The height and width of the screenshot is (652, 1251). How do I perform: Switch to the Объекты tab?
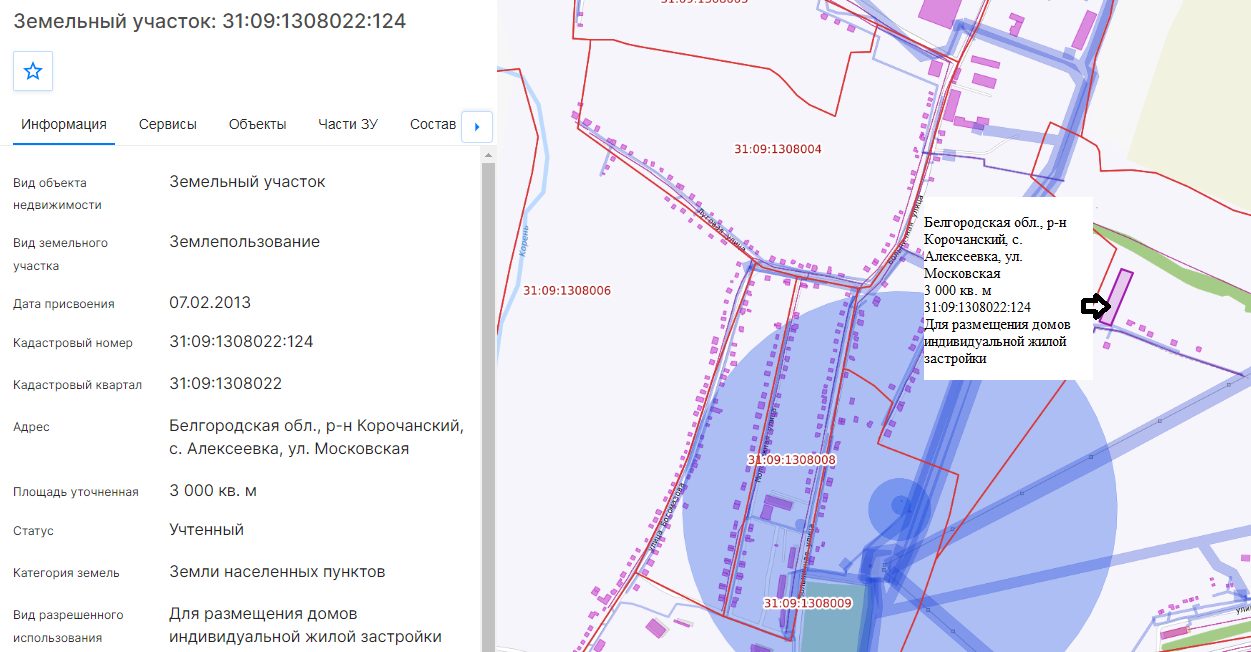[x=257, y=124]
